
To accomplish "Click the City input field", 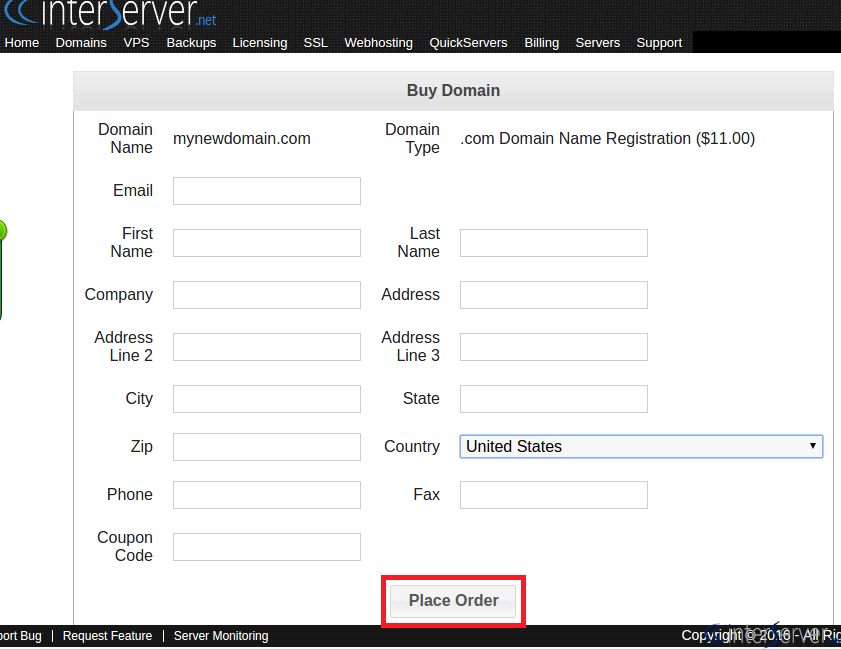I will click(x=267, y=399).
